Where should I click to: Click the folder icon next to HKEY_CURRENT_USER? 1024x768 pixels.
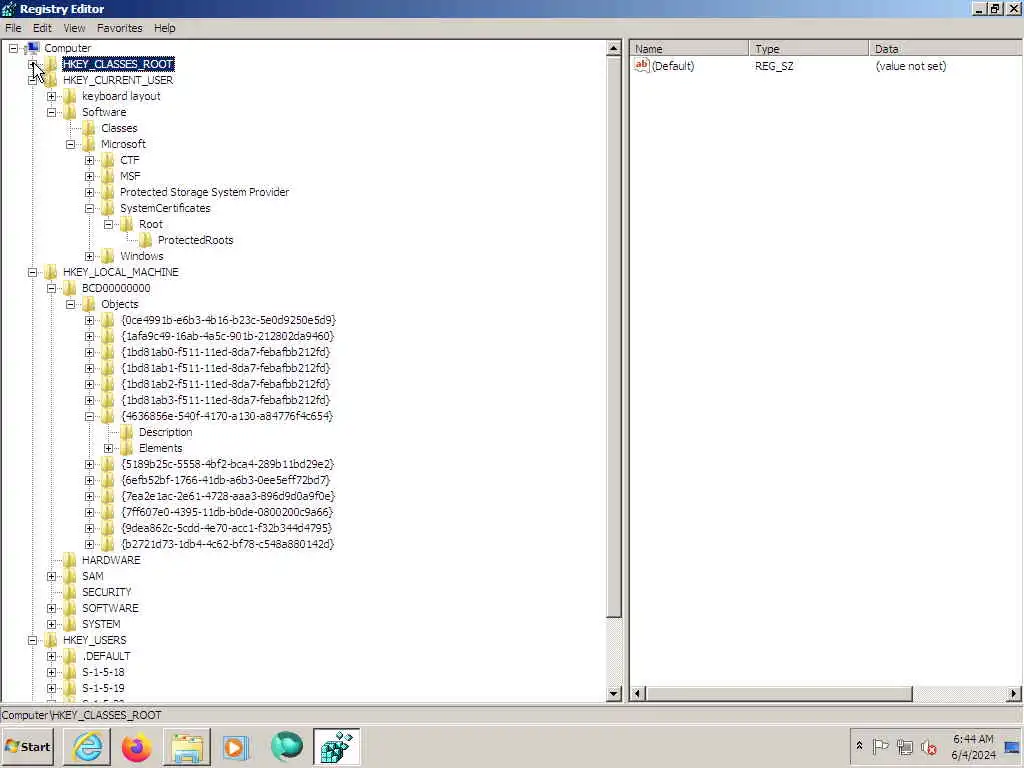click(x=51, y=80)
